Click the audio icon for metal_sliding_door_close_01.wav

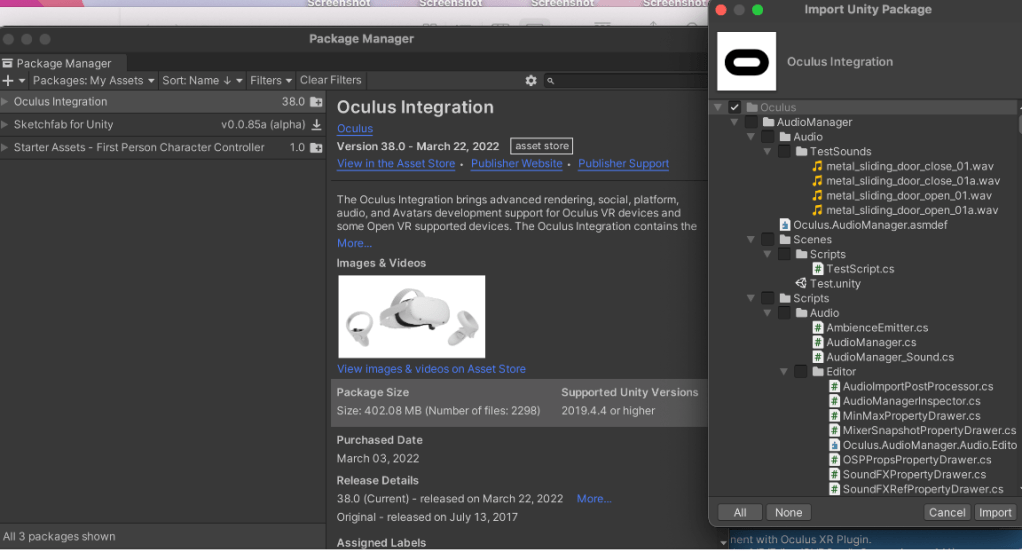(817, 167)
